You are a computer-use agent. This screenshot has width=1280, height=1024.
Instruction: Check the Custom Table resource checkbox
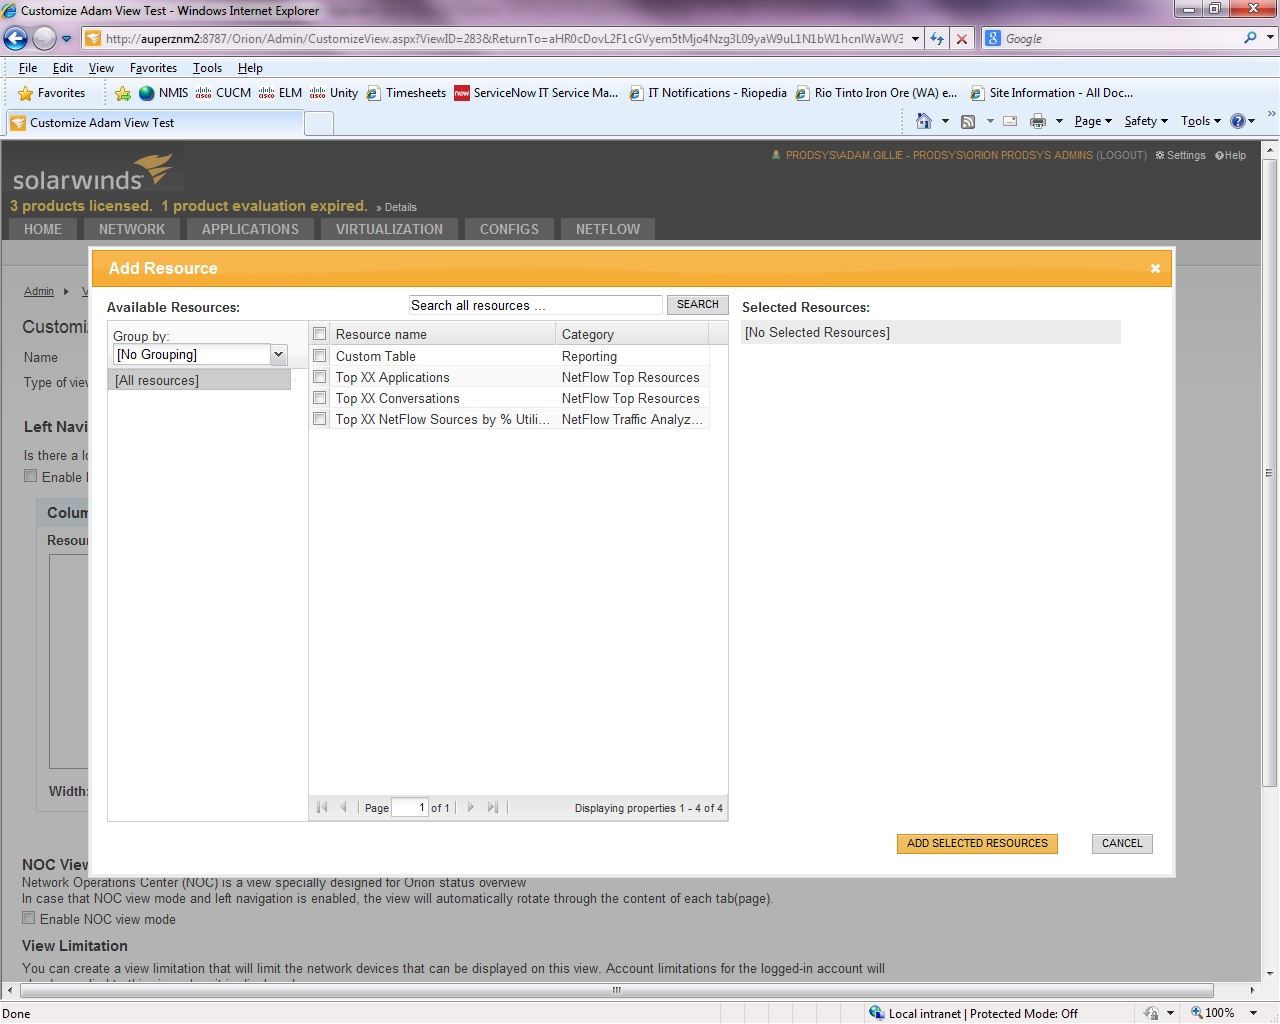pyautogui.click(x=319, y=356)
